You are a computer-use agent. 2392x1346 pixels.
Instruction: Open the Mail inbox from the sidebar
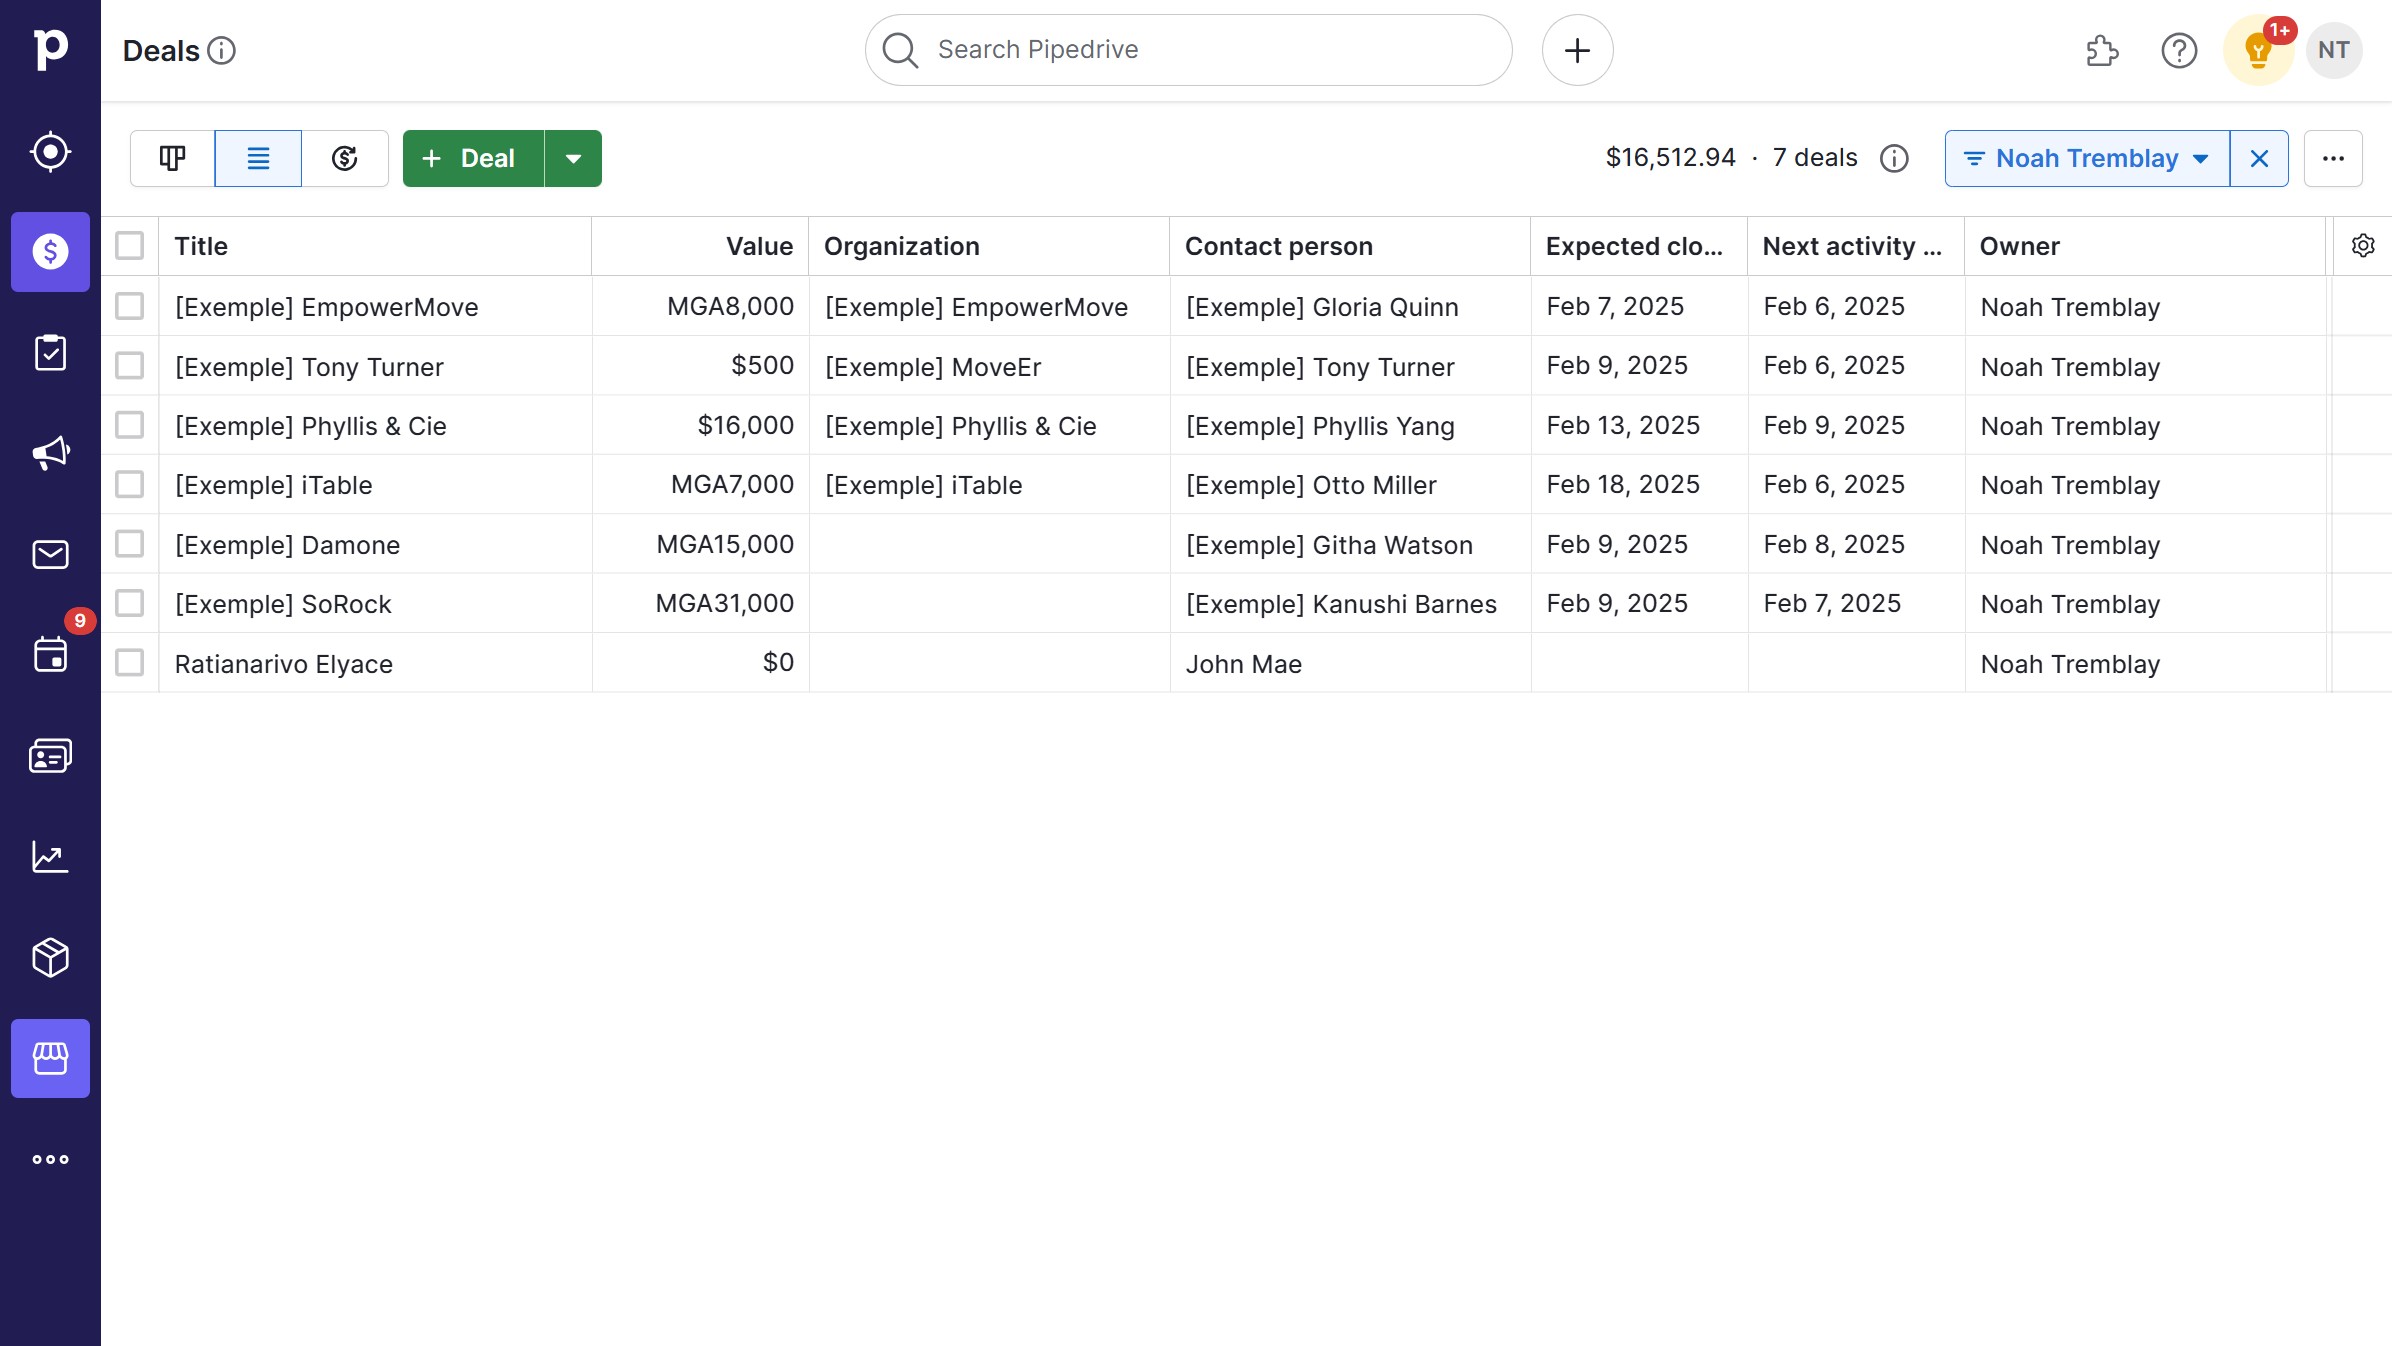click(50, 554)
